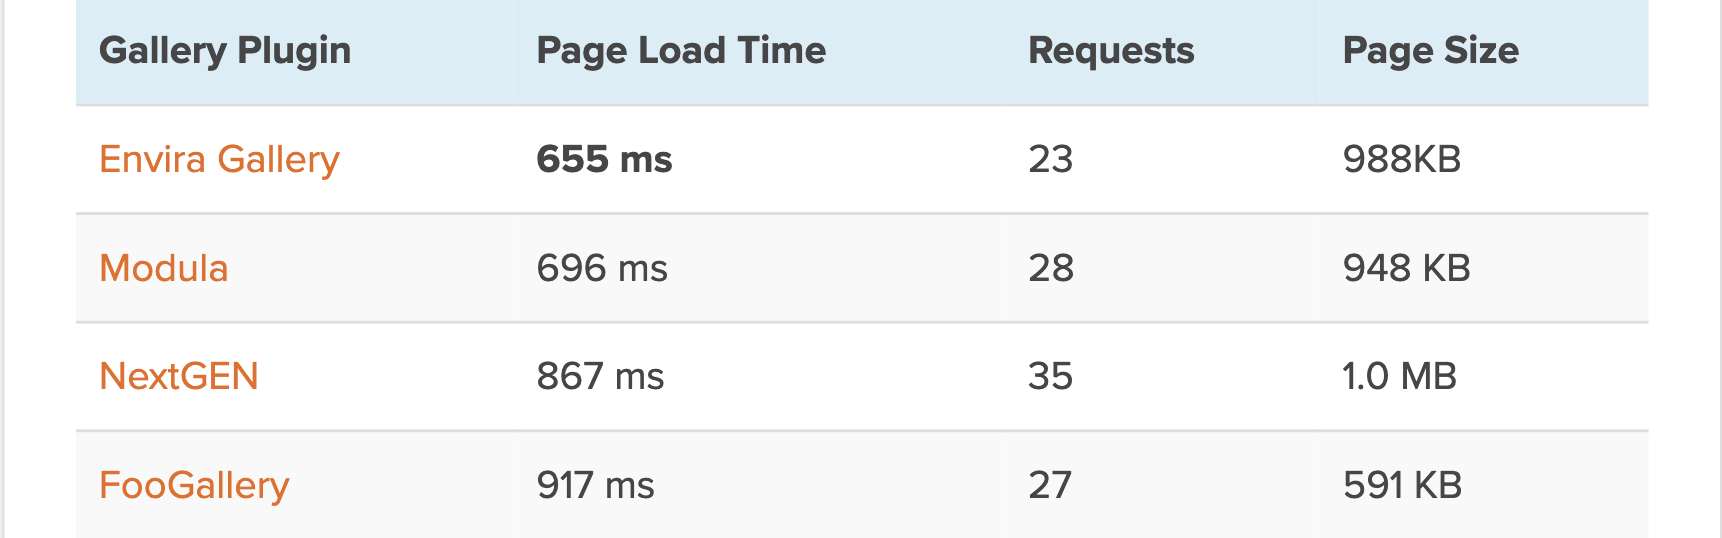Open the Modula plugin link
1722x538 pixels.
164,269
